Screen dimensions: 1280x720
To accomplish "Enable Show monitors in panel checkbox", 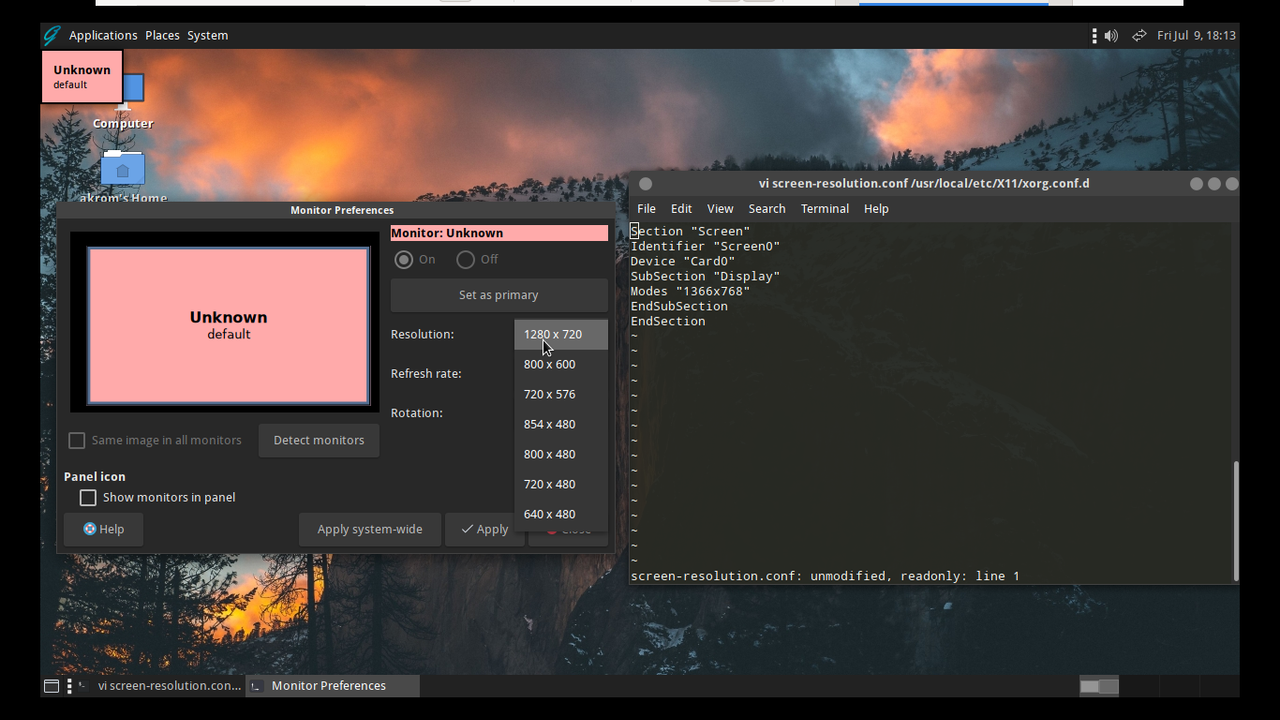I will [x=88, y=497].
